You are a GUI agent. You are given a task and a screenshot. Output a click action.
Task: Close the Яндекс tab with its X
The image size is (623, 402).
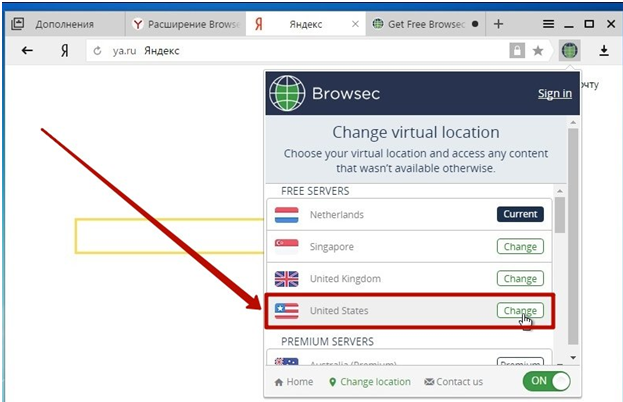pyautogui.click(x=355, y=24)
